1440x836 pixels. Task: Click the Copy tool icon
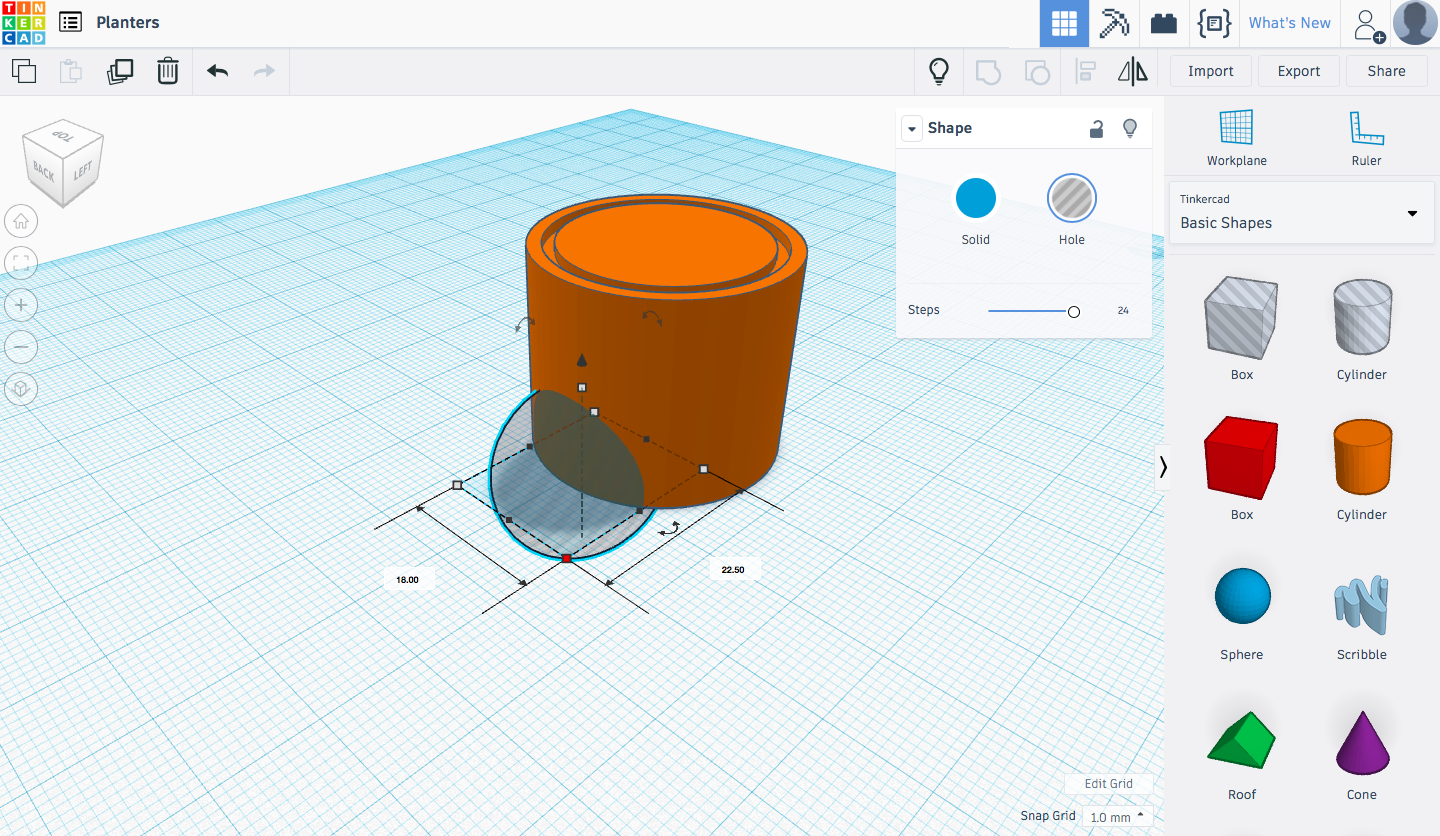click(x=24, y=71)
